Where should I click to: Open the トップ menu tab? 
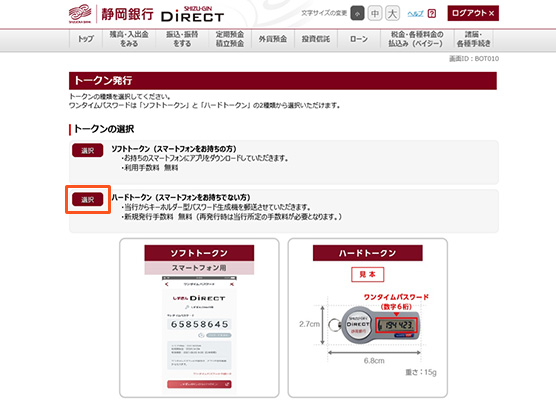click(86, 39)
